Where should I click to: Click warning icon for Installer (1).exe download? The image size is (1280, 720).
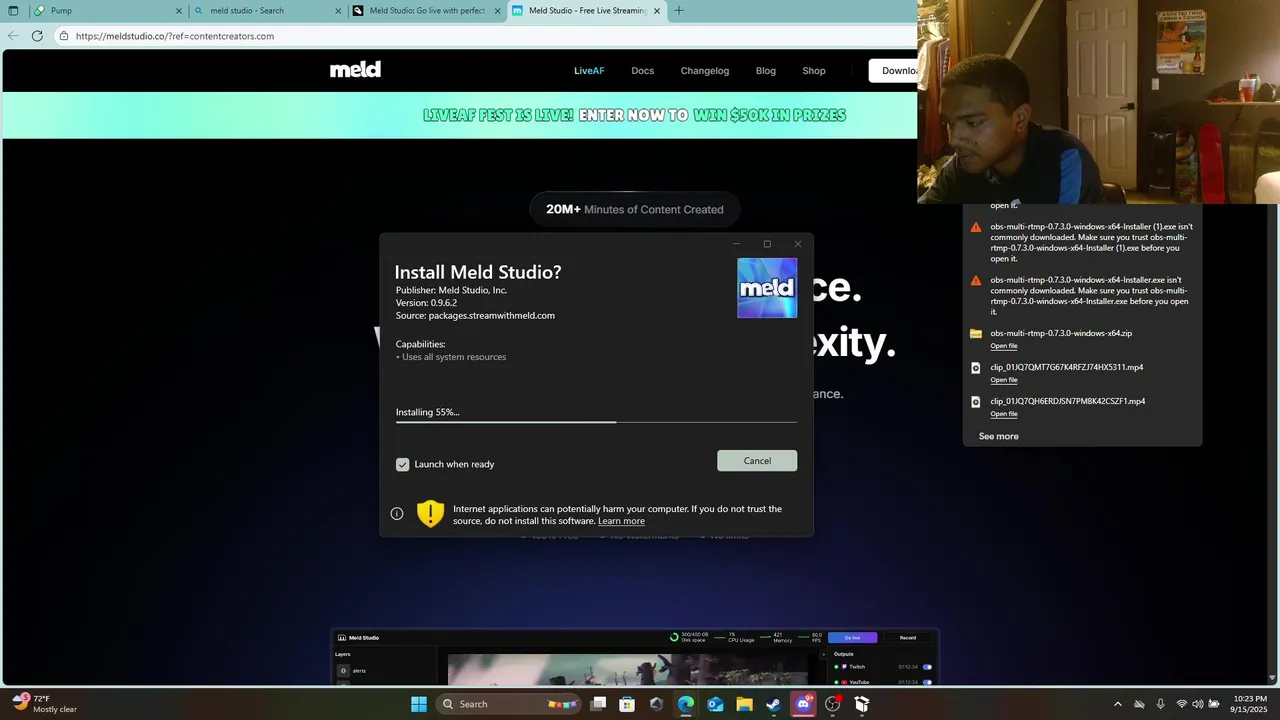976,227
